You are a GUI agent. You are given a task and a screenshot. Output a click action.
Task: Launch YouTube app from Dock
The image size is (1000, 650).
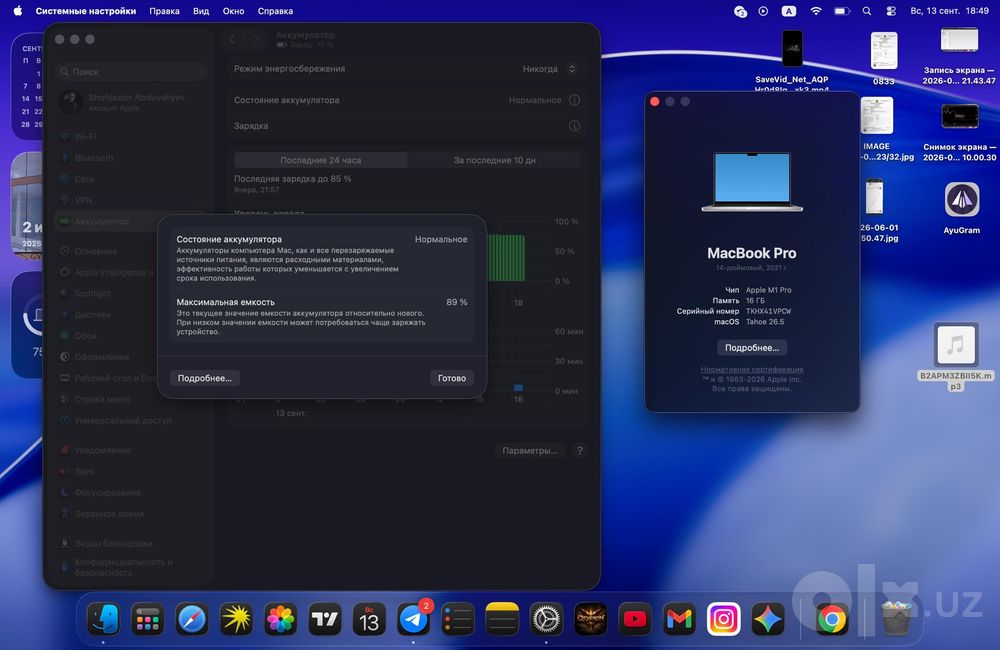[x=635, y=619]
